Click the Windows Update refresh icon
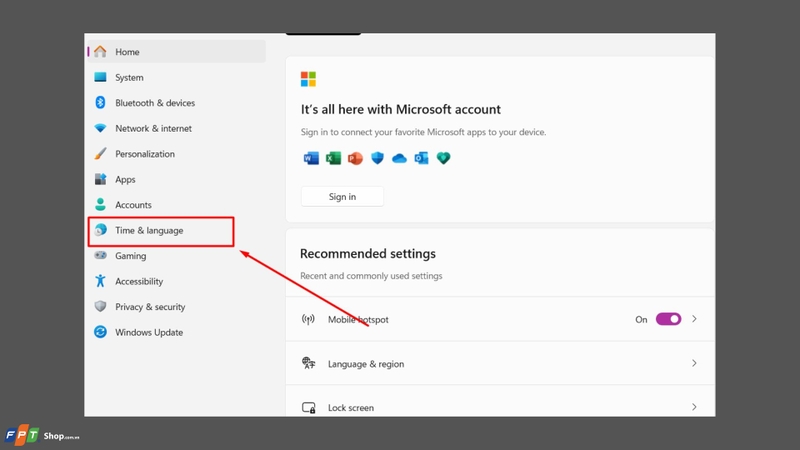The image size is (800, 450). coord(101,332)
